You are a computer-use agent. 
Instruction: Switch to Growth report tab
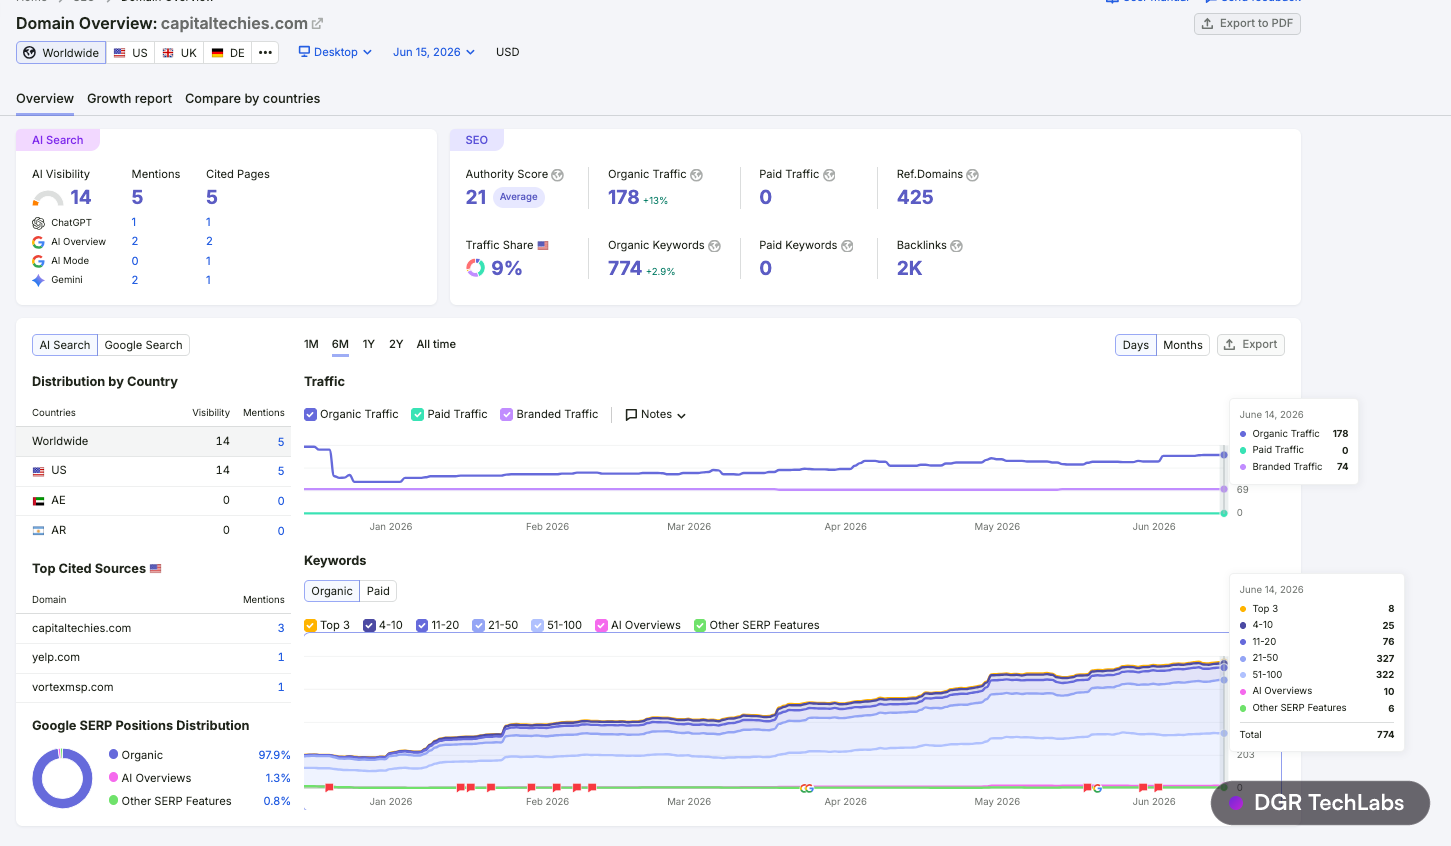(129, 99)
